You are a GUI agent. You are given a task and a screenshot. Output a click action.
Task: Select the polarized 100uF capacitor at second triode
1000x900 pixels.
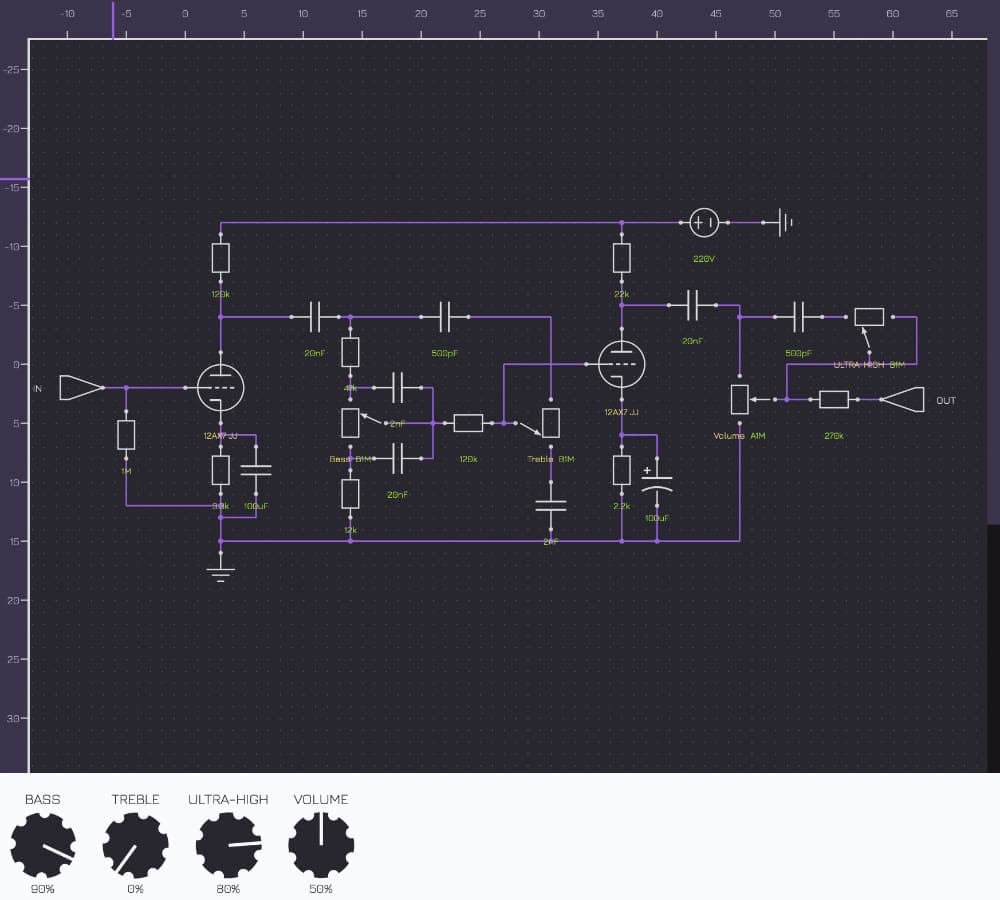pyautogui.click(x=657, y=483)
